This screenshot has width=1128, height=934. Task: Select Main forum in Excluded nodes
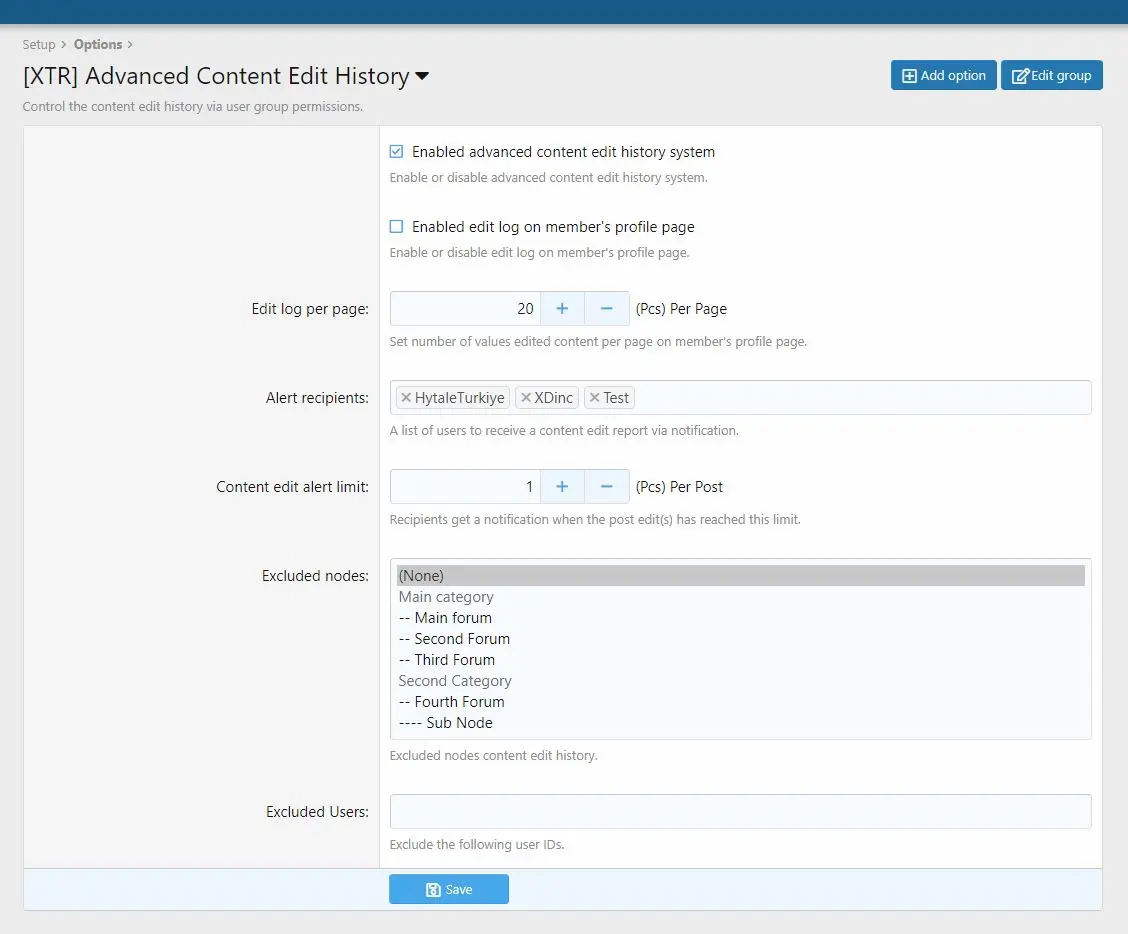click(740, 617)
